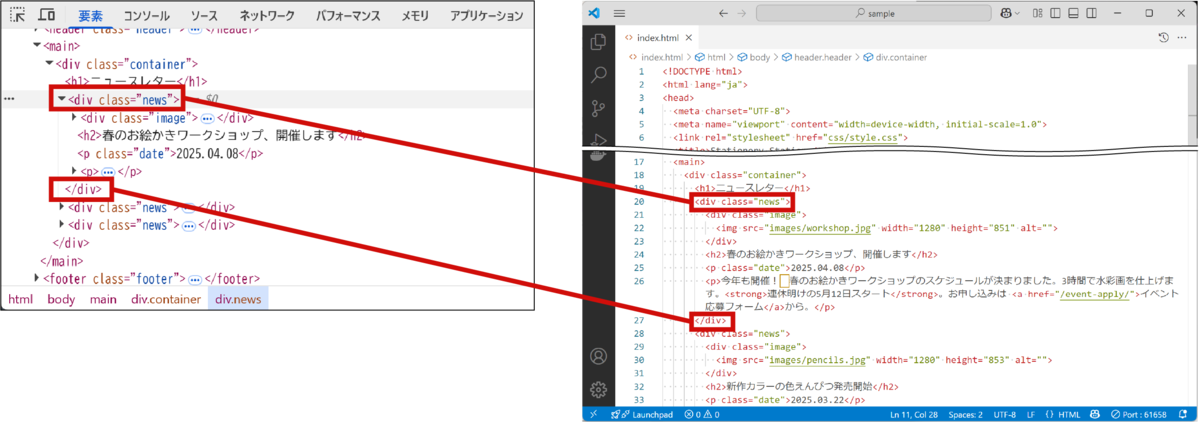Open the ネットワーク tab

coord(267,16)
